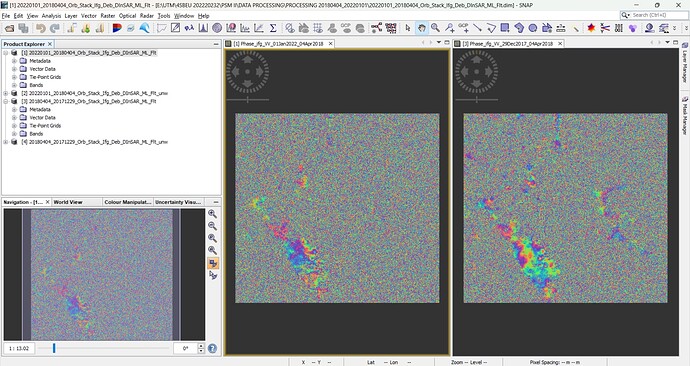The height and width of the screenshot is (366, 690).
Task: Open Navigation panel help button
Action: point(212,348)
